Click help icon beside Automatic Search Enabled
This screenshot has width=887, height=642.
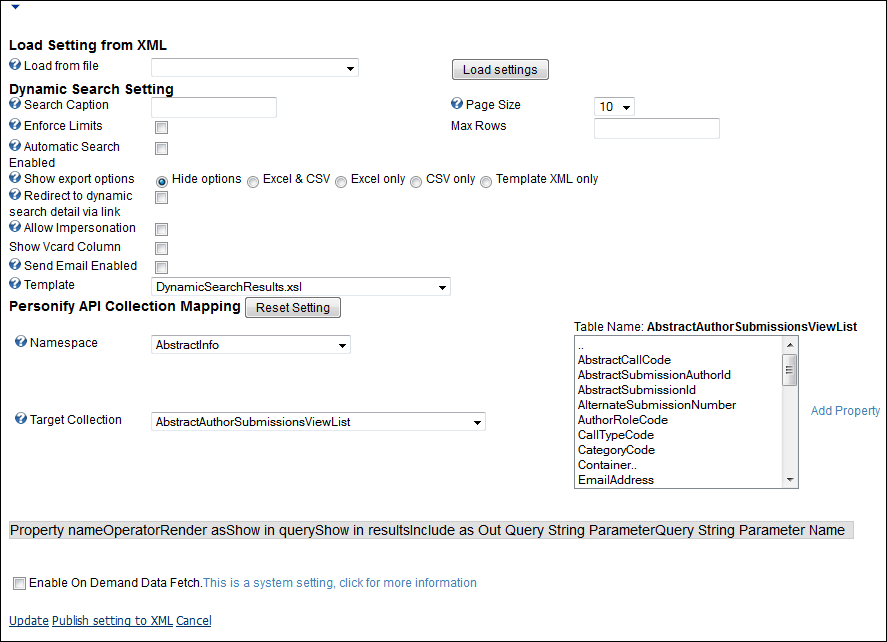(15, 145)
